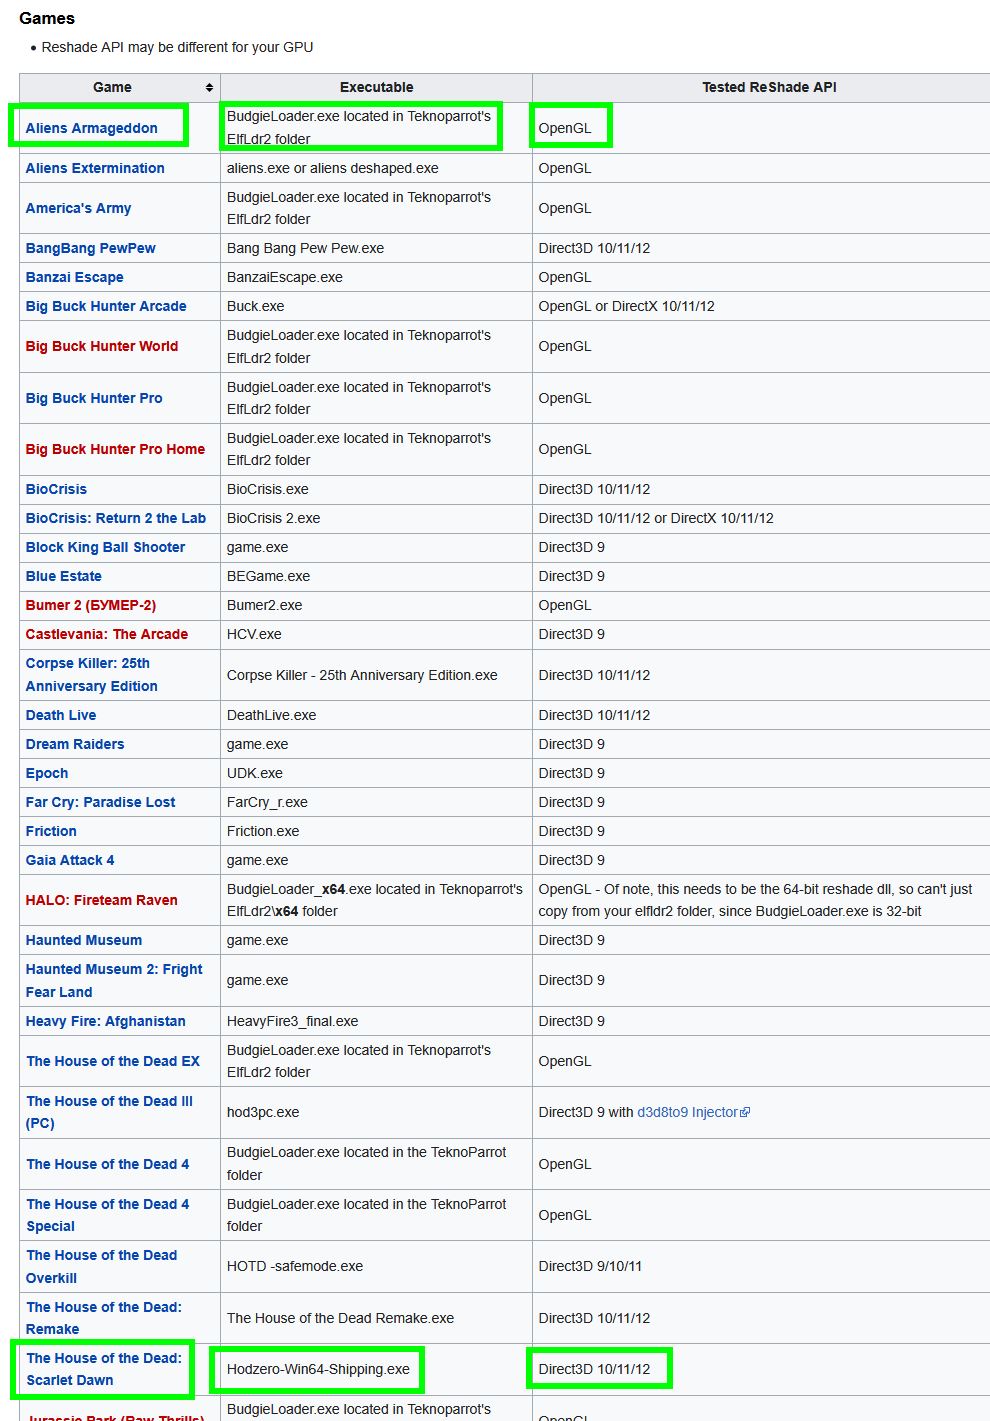This screenshot has height=1421, width=990.
Task: Click the BEGame.exe cell
Action: 376,576
